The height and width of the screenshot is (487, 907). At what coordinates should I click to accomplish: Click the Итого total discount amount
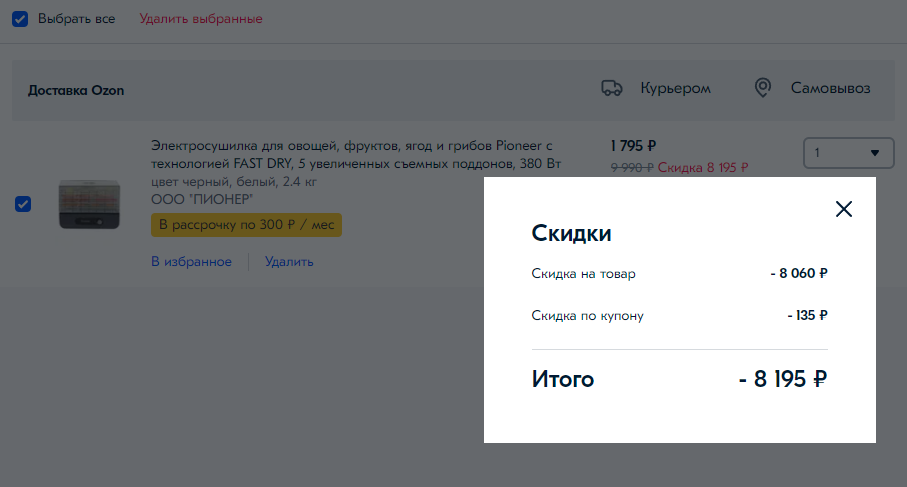click(x=783, y=380)
